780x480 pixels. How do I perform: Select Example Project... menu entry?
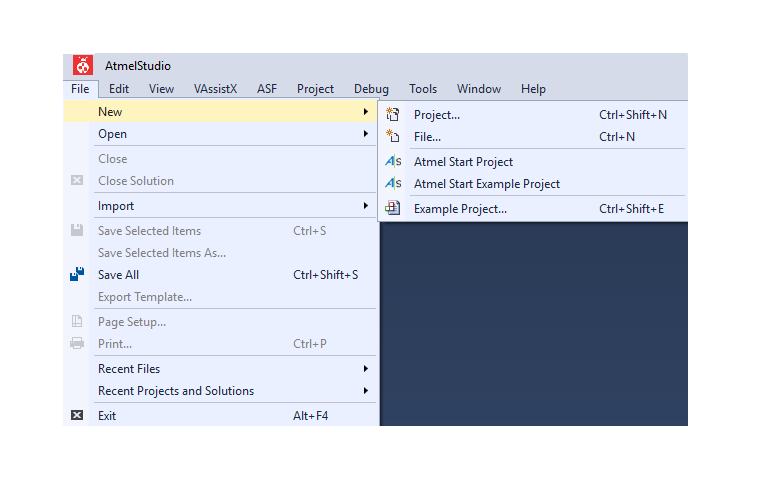point(460,209)
